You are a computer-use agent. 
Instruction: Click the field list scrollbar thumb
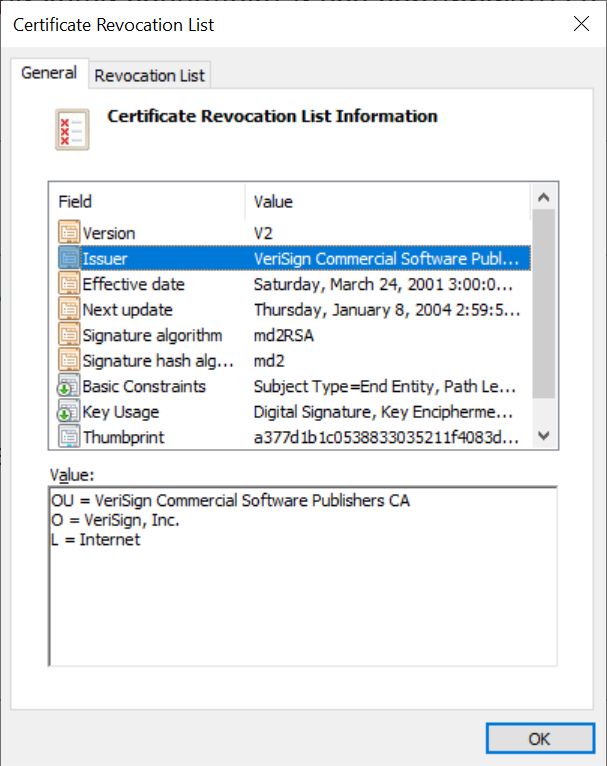[x=544, y=304]
